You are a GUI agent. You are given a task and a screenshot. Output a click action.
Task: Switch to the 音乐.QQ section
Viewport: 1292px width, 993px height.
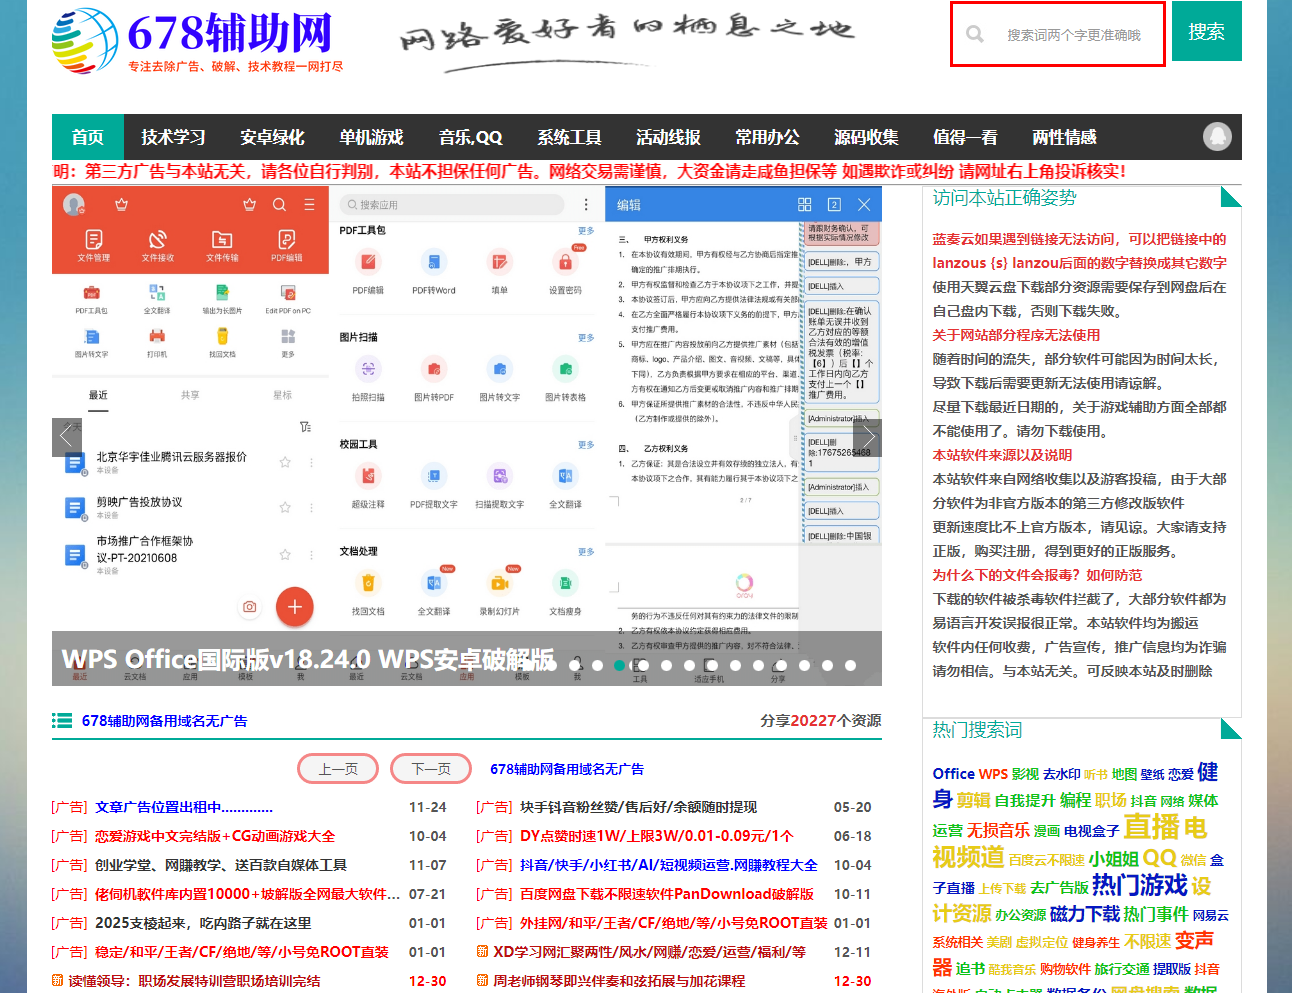click(x=470, y=136)
